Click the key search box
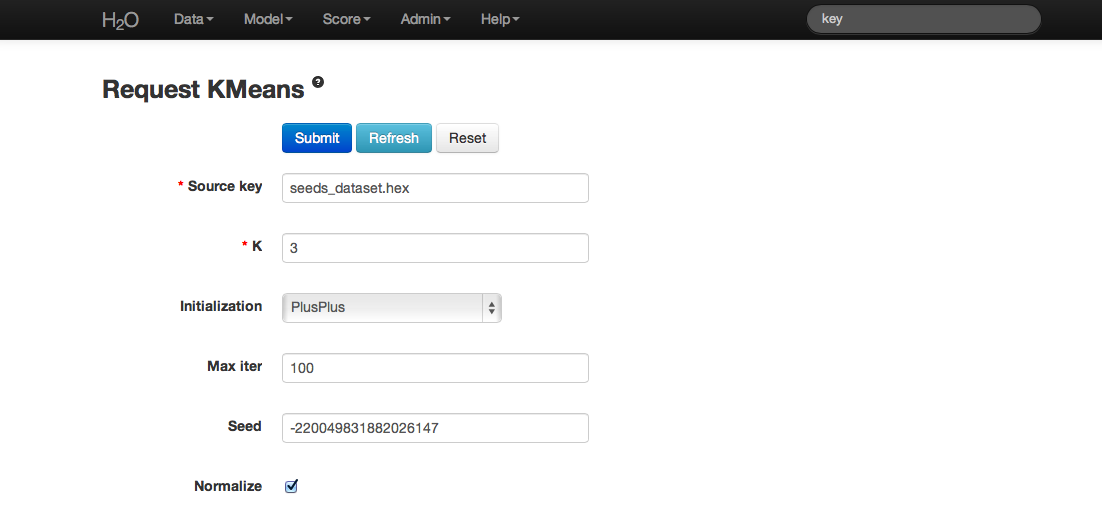Screen dimensions: 1102x513 (923, 20)
